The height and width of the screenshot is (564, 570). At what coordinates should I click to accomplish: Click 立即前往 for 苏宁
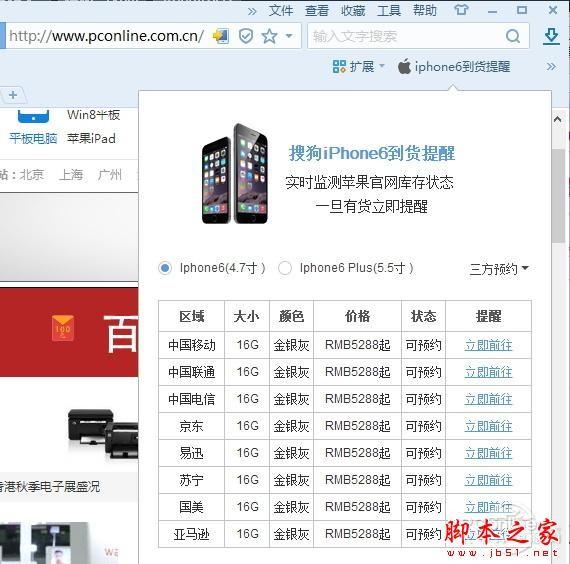[488, 480]
